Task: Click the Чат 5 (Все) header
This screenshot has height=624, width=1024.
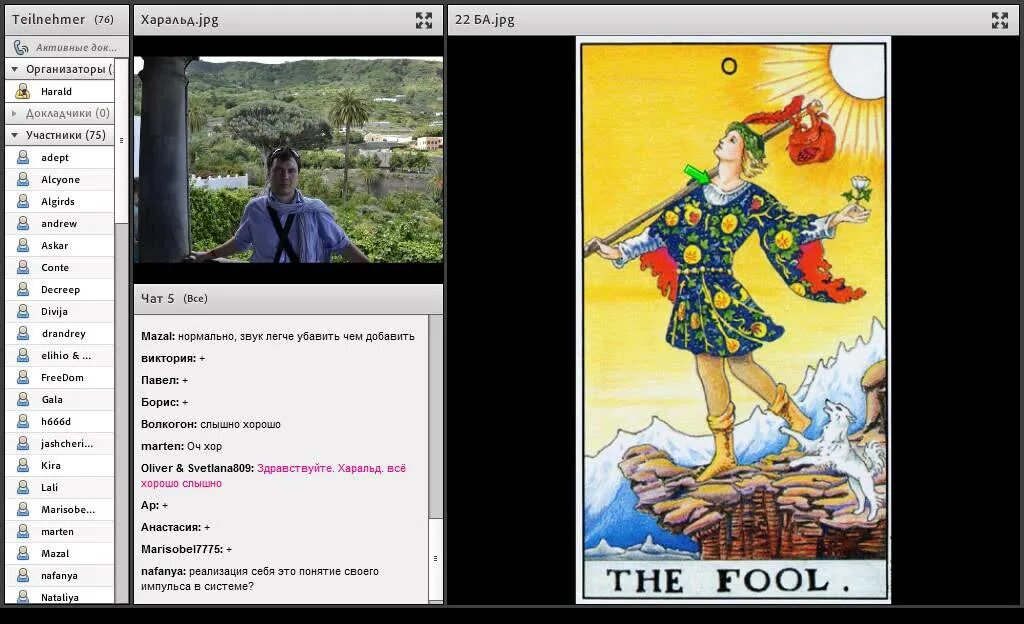Action: point(174,298)
